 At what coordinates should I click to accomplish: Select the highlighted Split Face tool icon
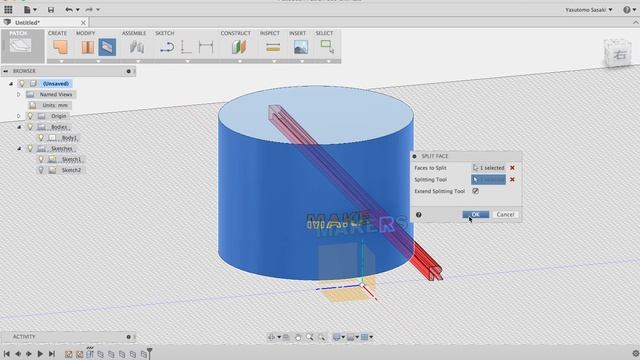(x=107, y=47)
